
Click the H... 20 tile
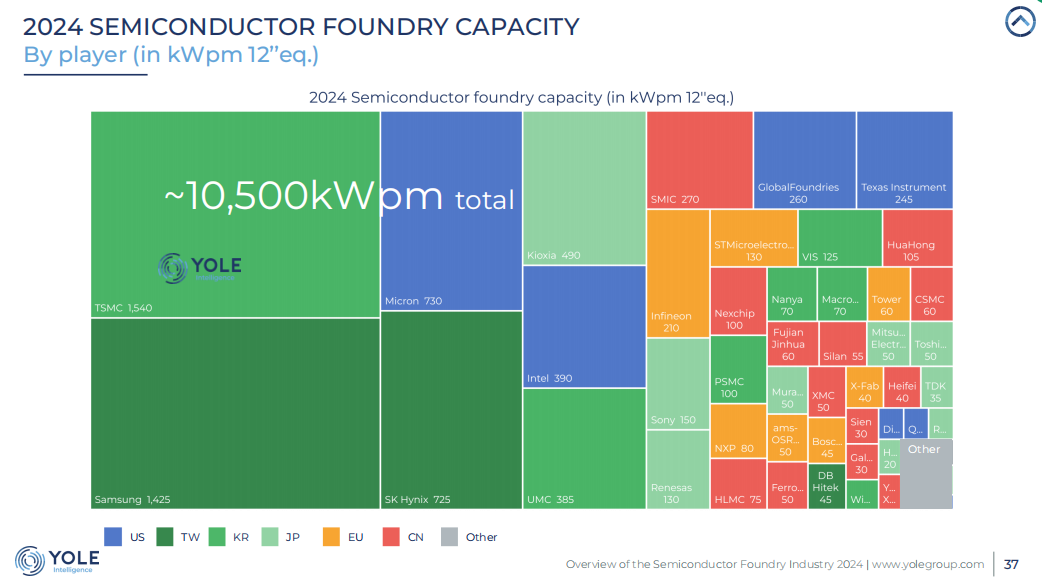[889, 457]
